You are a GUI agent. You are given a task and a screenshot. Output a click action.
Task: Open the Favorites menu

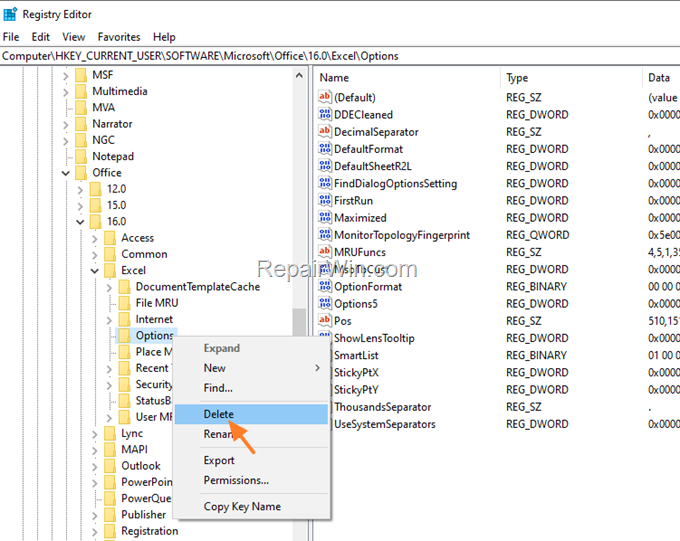coord(119,37)
